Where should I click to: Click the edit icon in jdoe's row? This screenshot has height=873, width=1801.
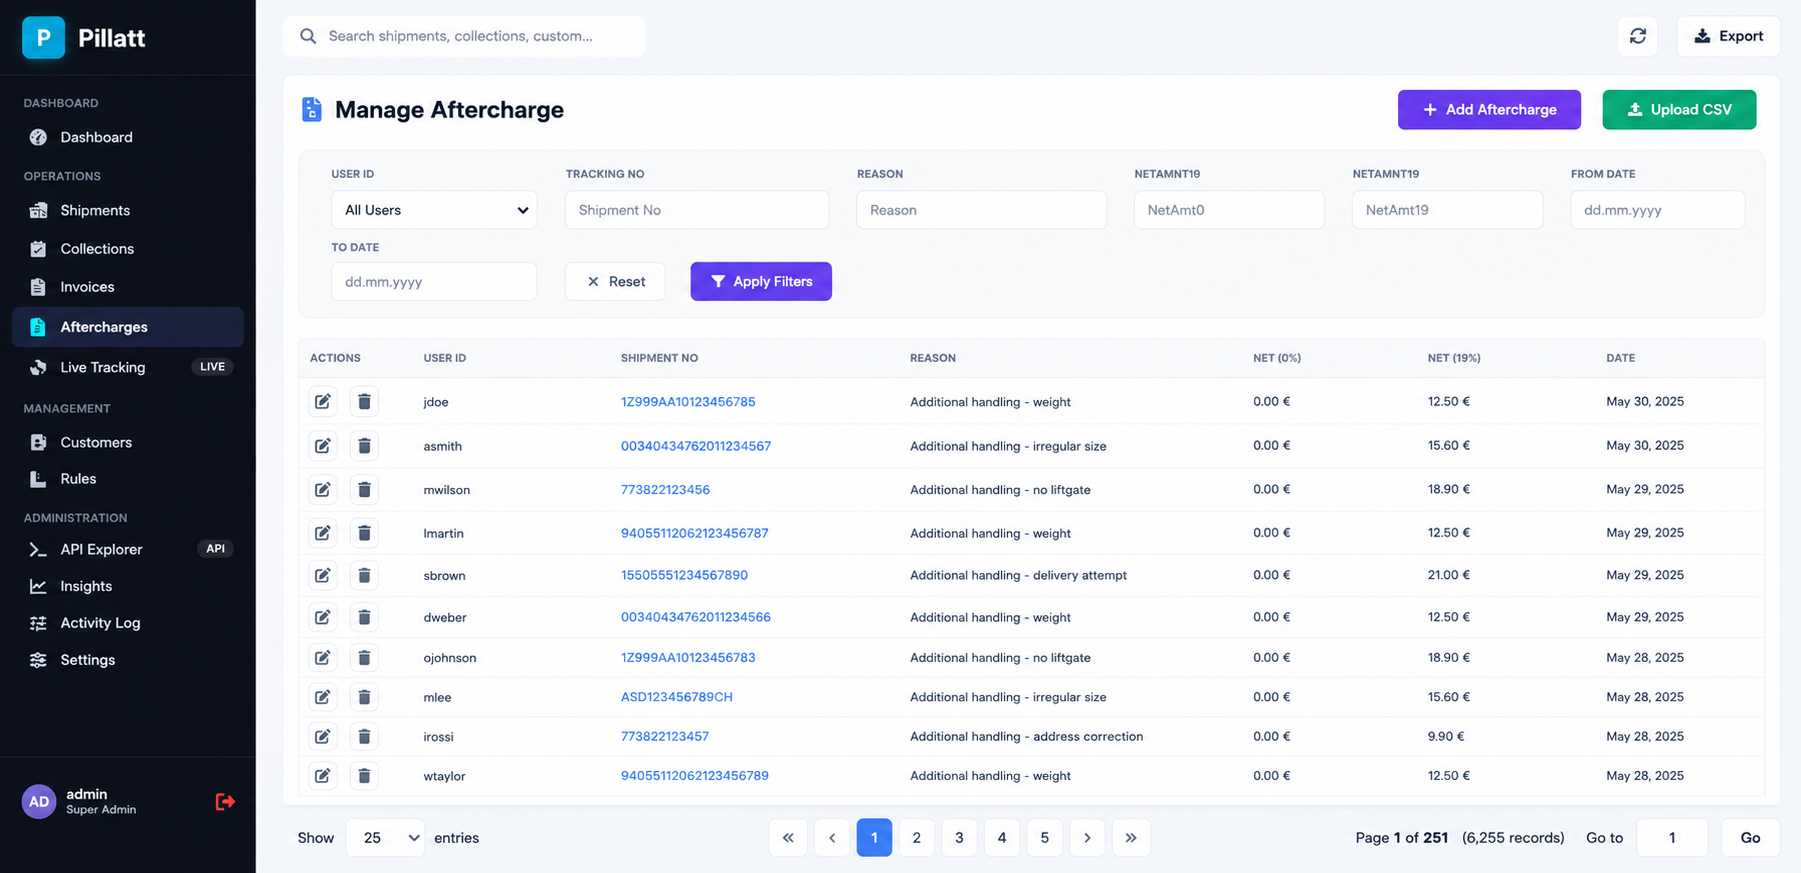[322, 401]
